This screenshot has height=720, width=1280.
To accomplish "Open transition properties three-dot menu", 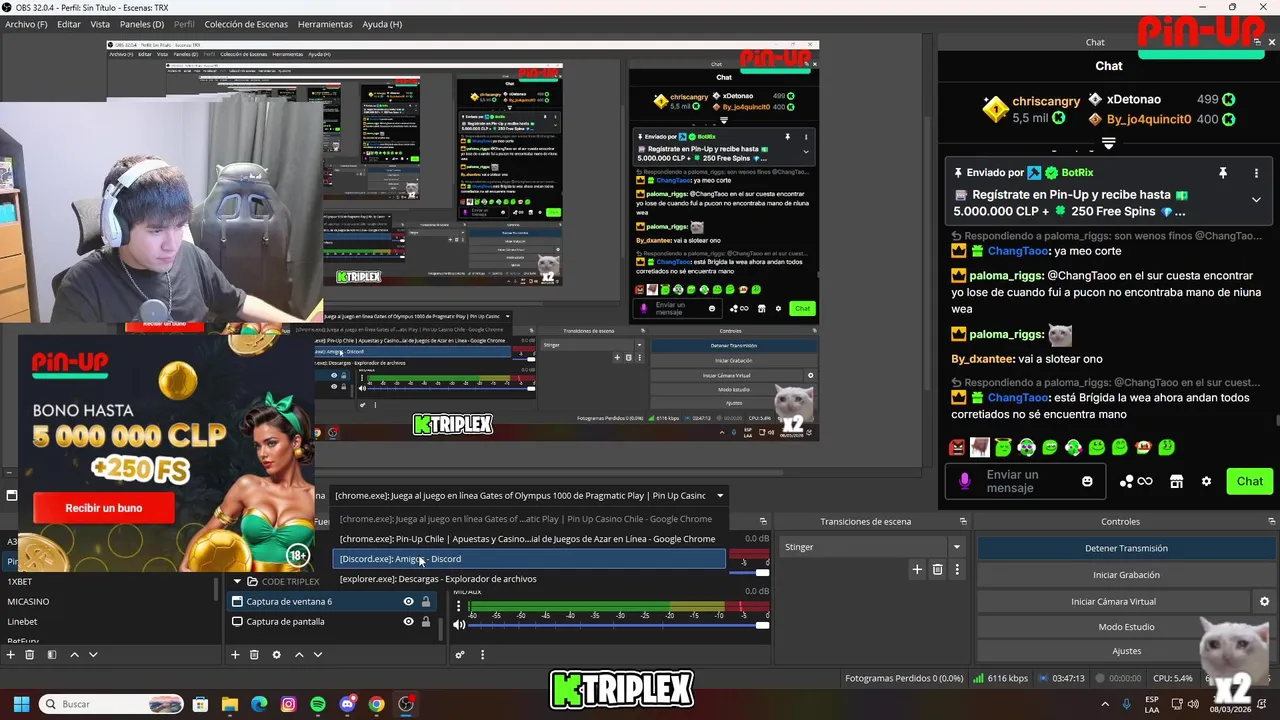I will pos(957,569).
